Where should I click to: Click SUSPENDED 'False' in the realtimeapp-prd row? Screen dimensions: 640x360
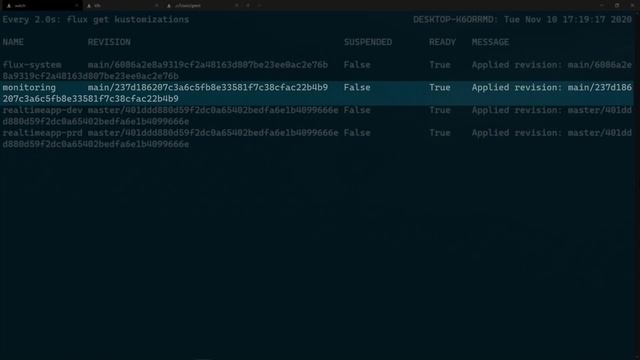tap(357, 133)
